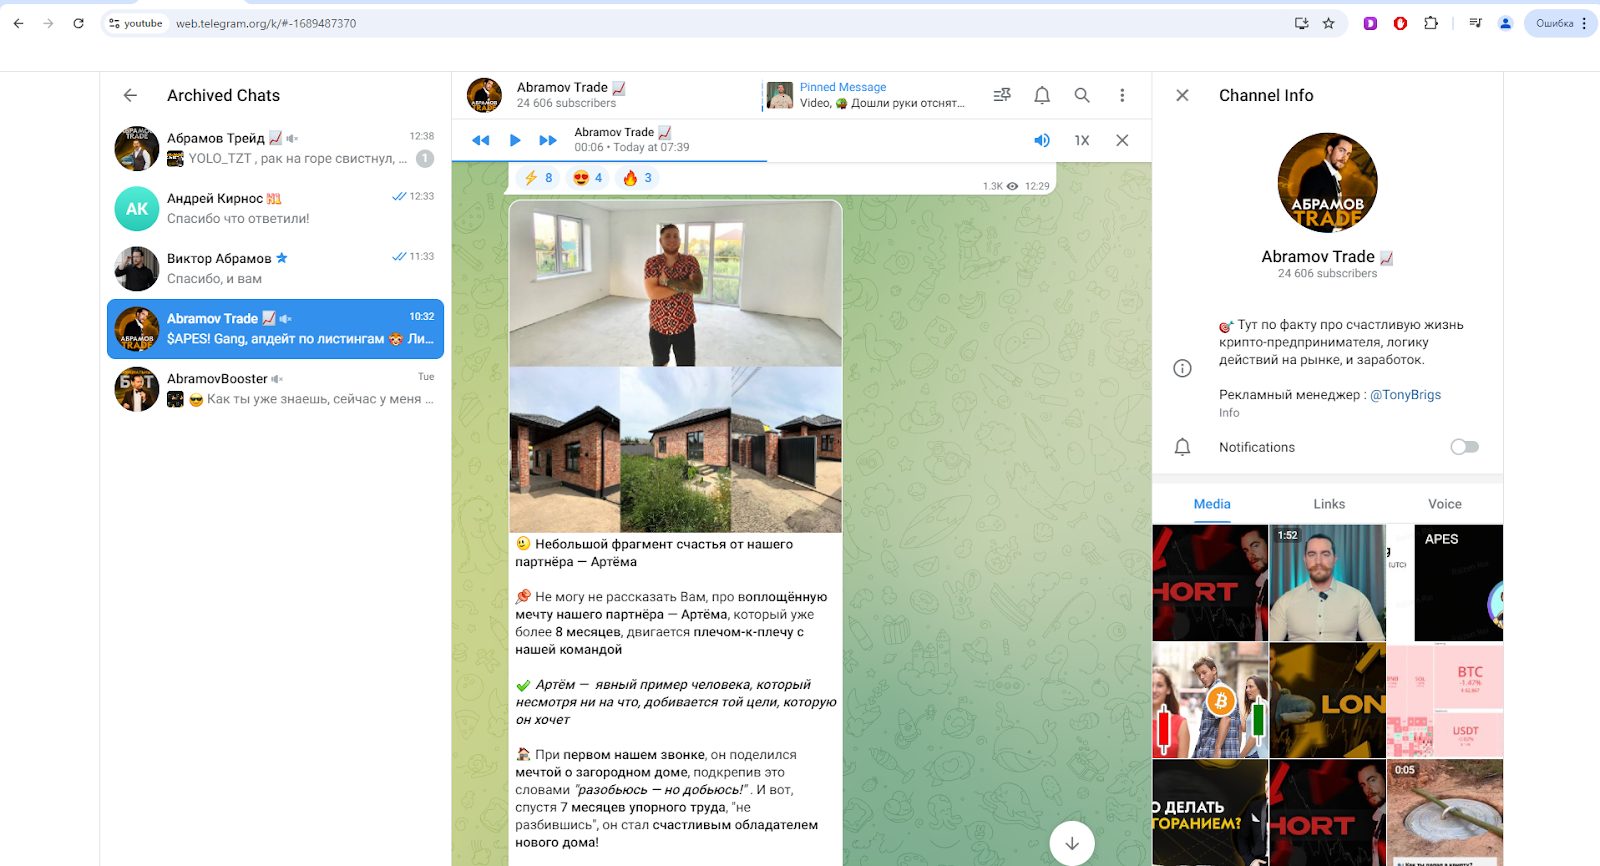Open the middle brick house photo
The width and height of the screenshot is (1600, 866).
[x=675, y=449]
